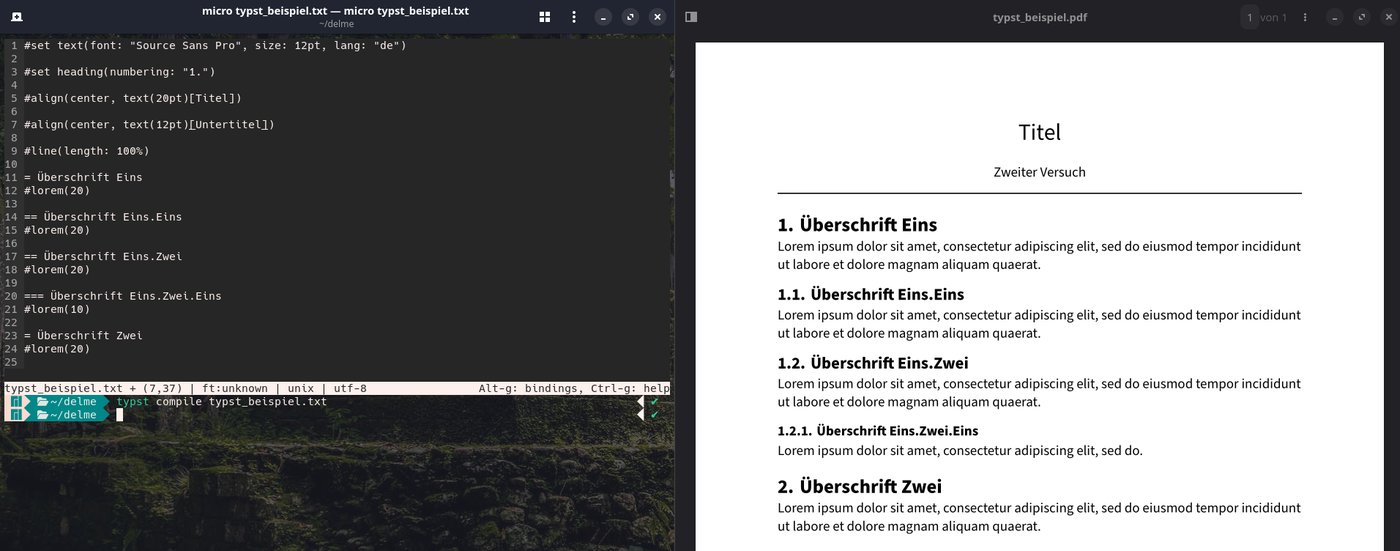Maximize the micro terminal window

click(x=630, y=17)
